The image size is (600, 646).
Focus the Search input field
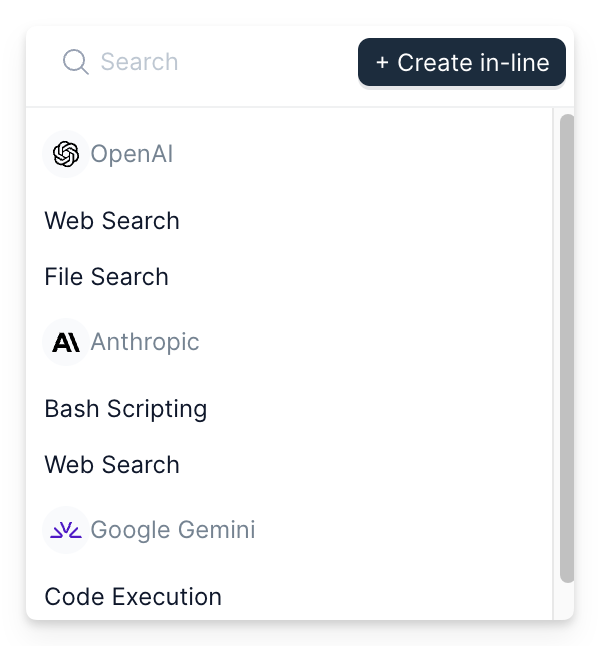(200, 62)
